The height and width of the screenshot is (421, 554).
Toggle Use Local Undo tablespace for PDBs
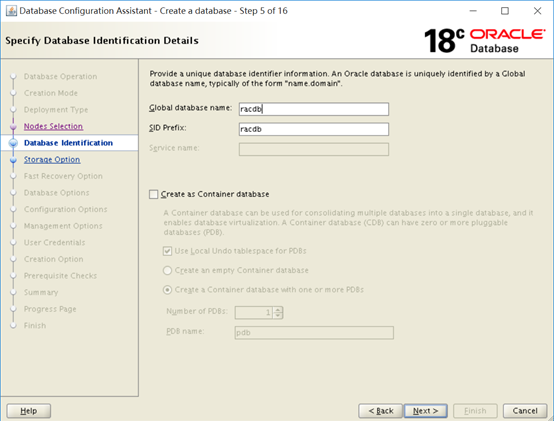point(167,251)
